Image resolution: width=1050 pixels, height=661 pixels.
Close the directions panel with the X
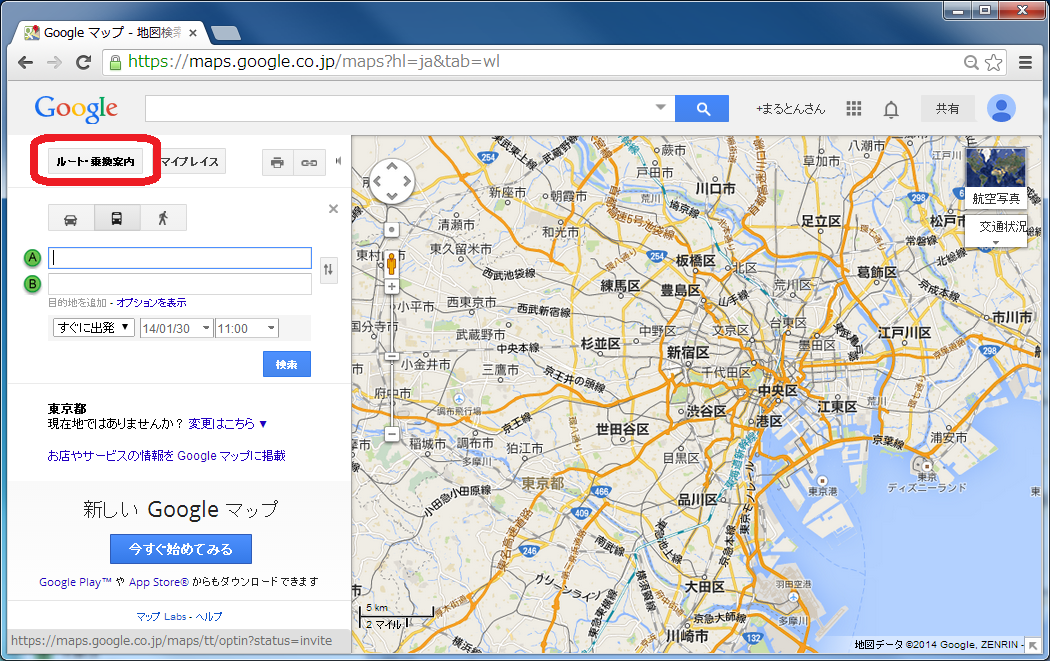333,209
